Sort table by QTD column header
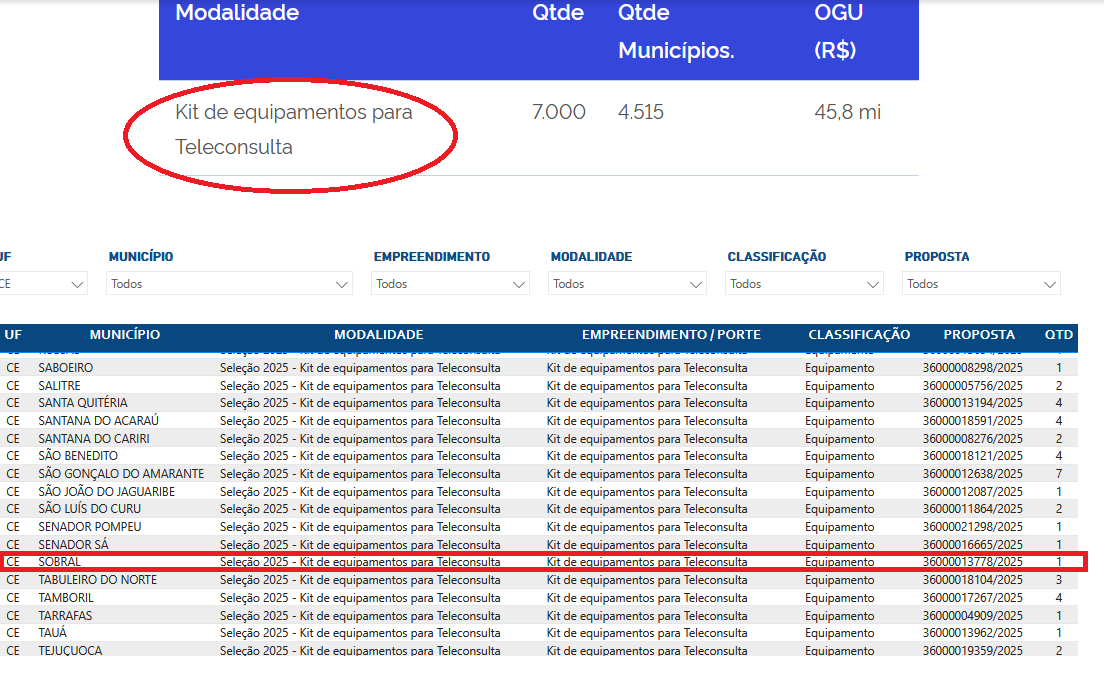Viewport: 1104px width, 678px height. [1058, 335]
